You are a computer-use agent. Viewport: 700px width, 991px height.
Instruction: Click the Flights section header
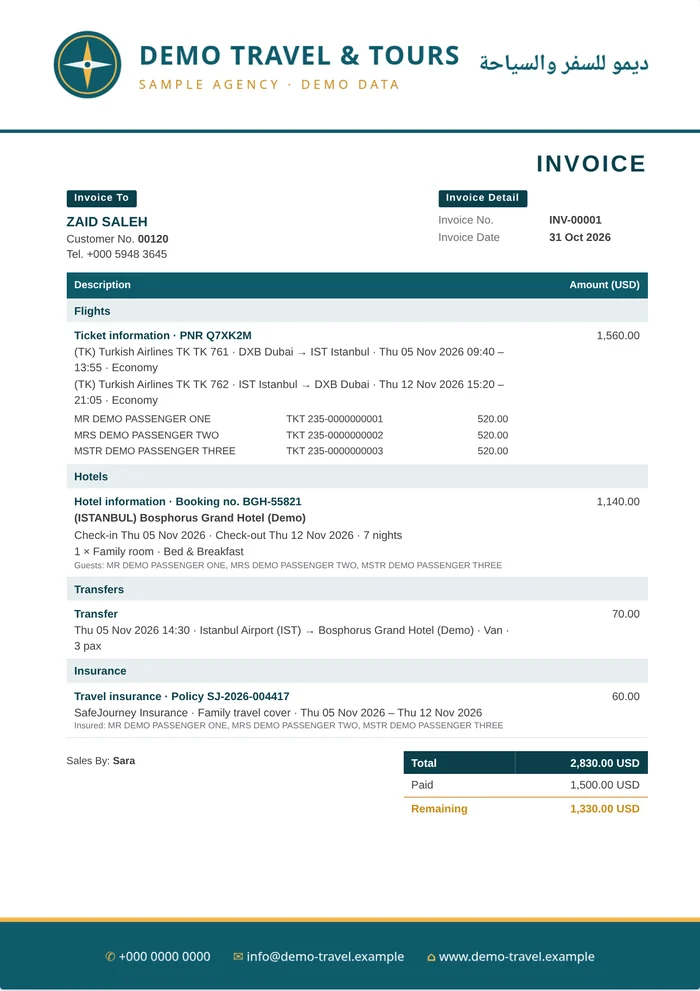click(x=357, y=311)
